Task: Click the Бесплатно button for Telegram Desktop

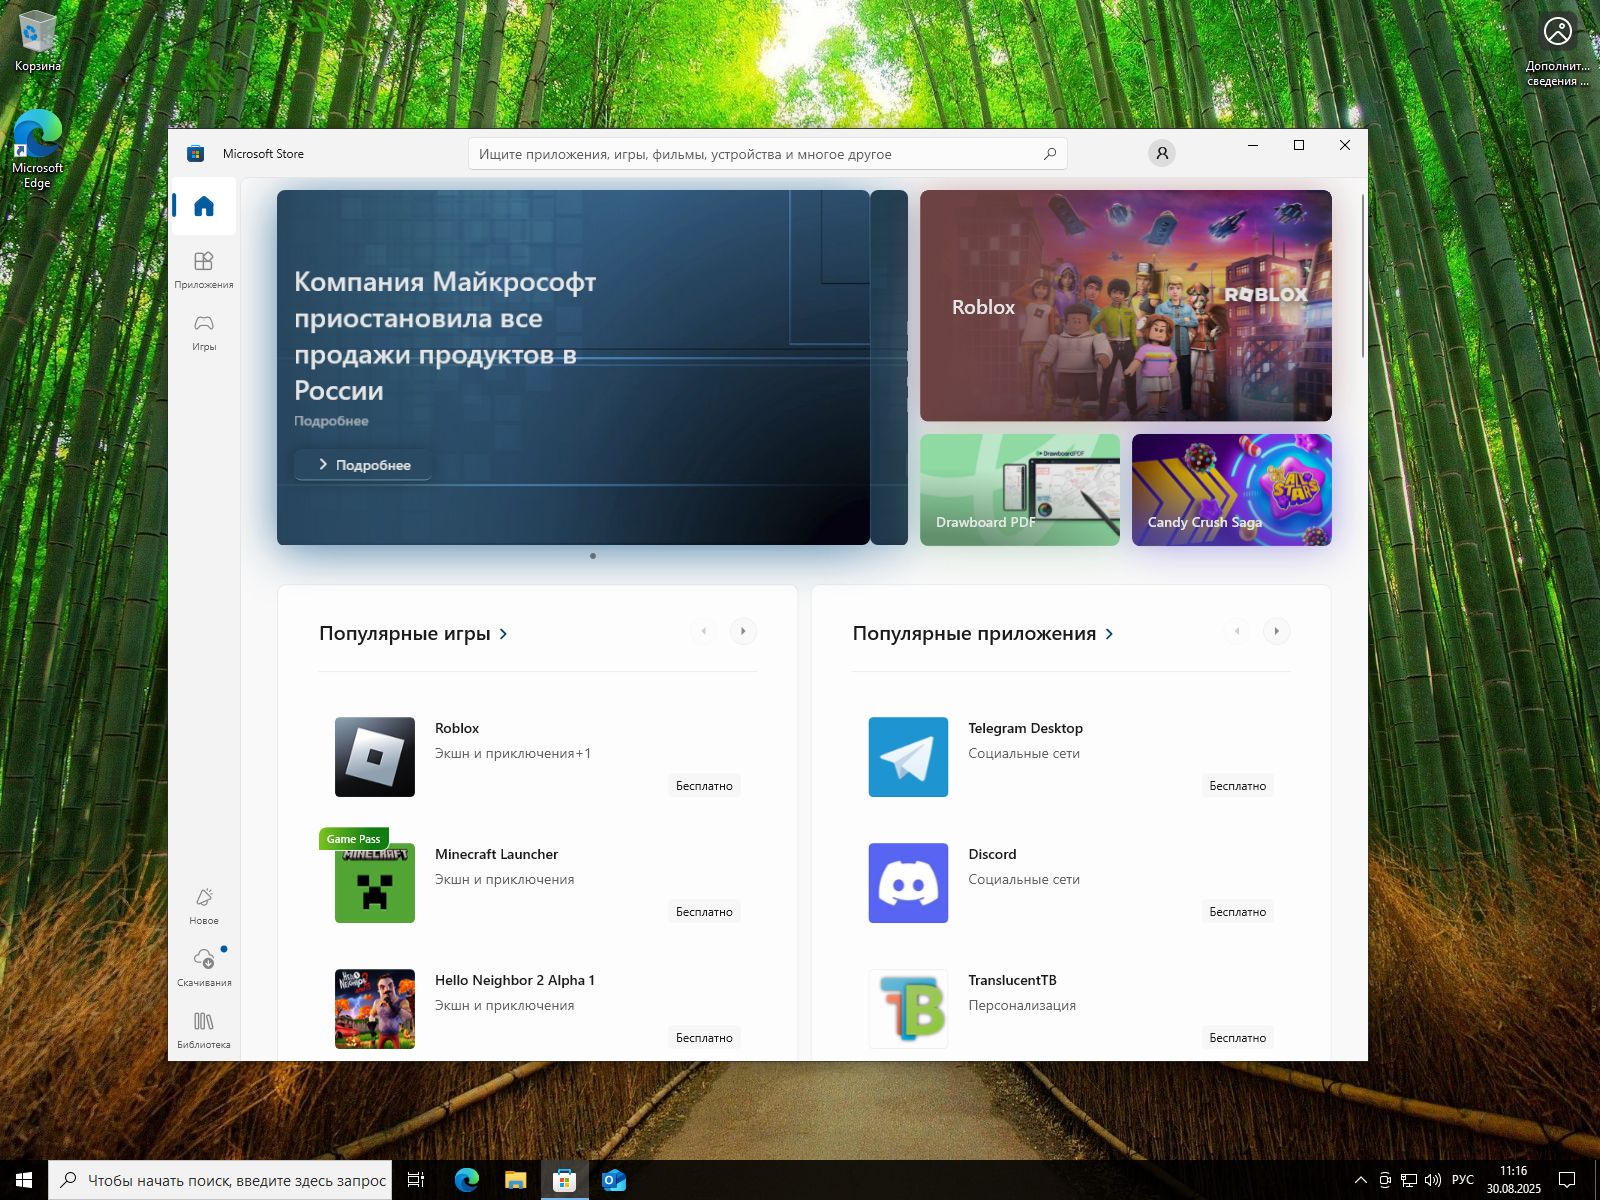Action: pos(1238,786)
